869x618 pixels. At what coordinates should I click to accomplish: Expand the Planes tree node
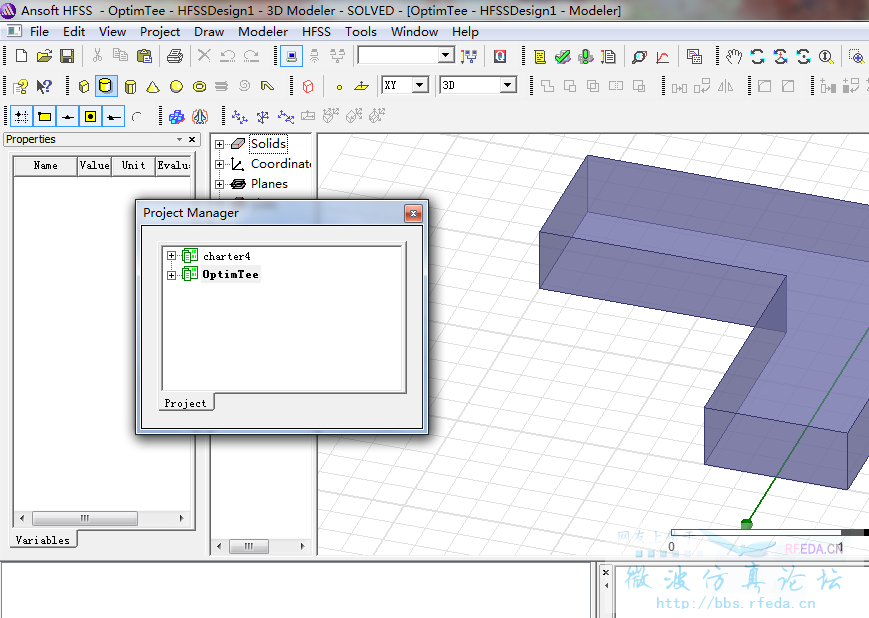coord(219,184)
